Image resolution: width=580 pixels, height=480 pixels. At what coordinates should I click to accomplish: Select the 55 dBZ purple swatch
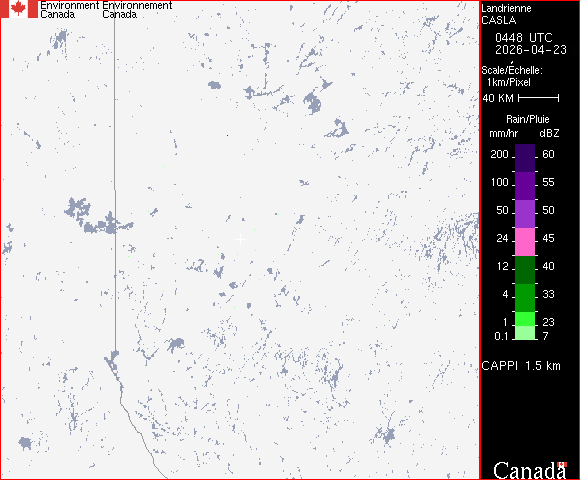click(525, 186)
